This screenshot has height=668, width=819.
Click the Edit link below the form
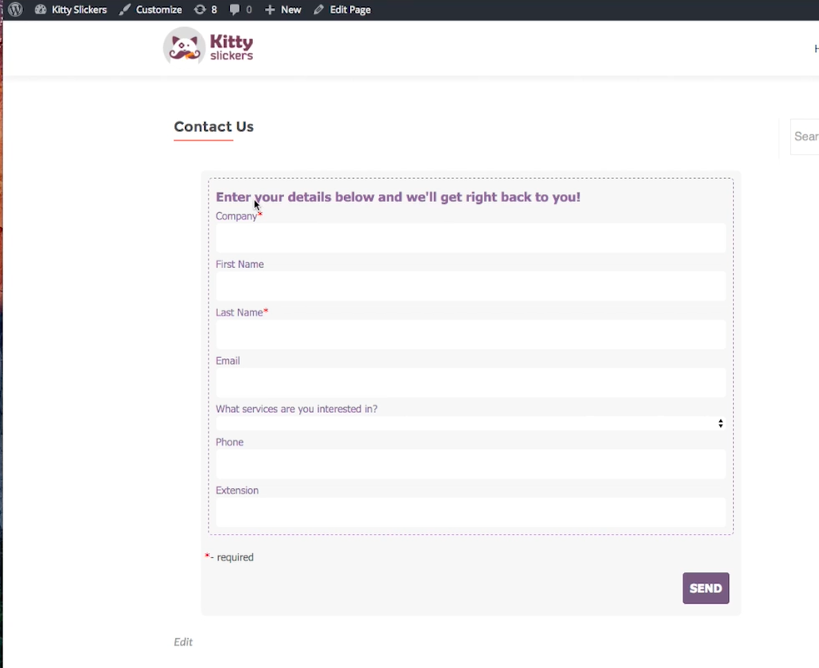183,642
